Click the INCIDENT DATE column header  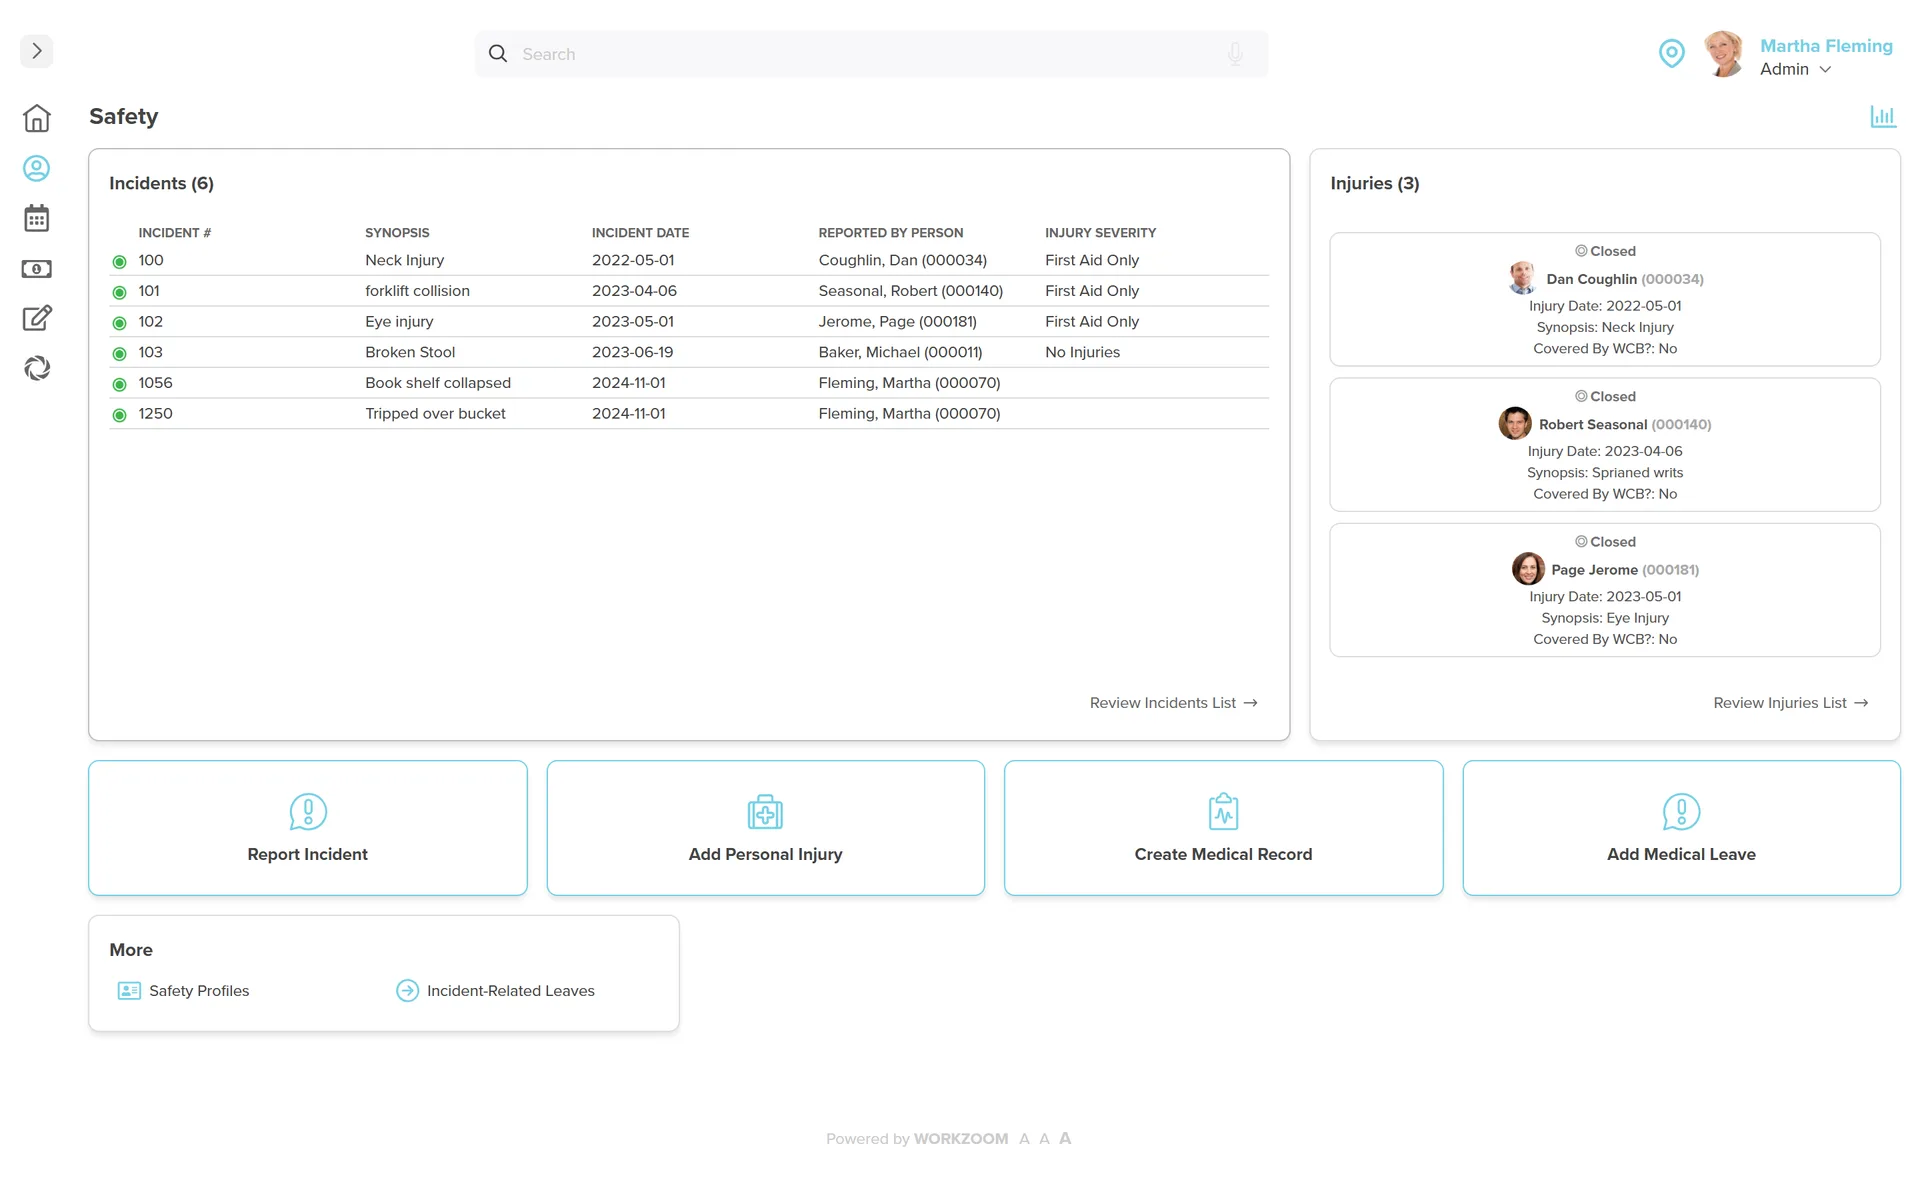[640, 233]
